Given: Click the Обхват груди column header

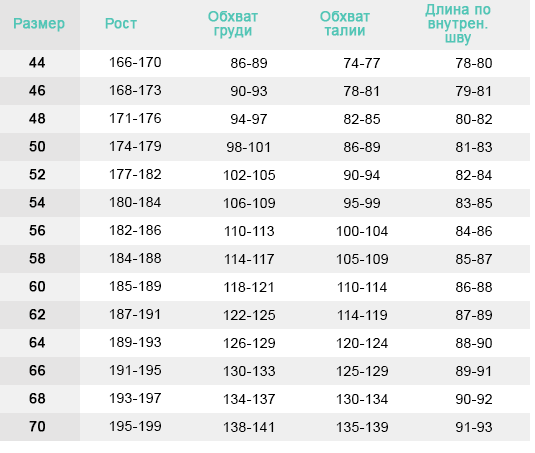Looking at the screenshot, I should 233,24.
